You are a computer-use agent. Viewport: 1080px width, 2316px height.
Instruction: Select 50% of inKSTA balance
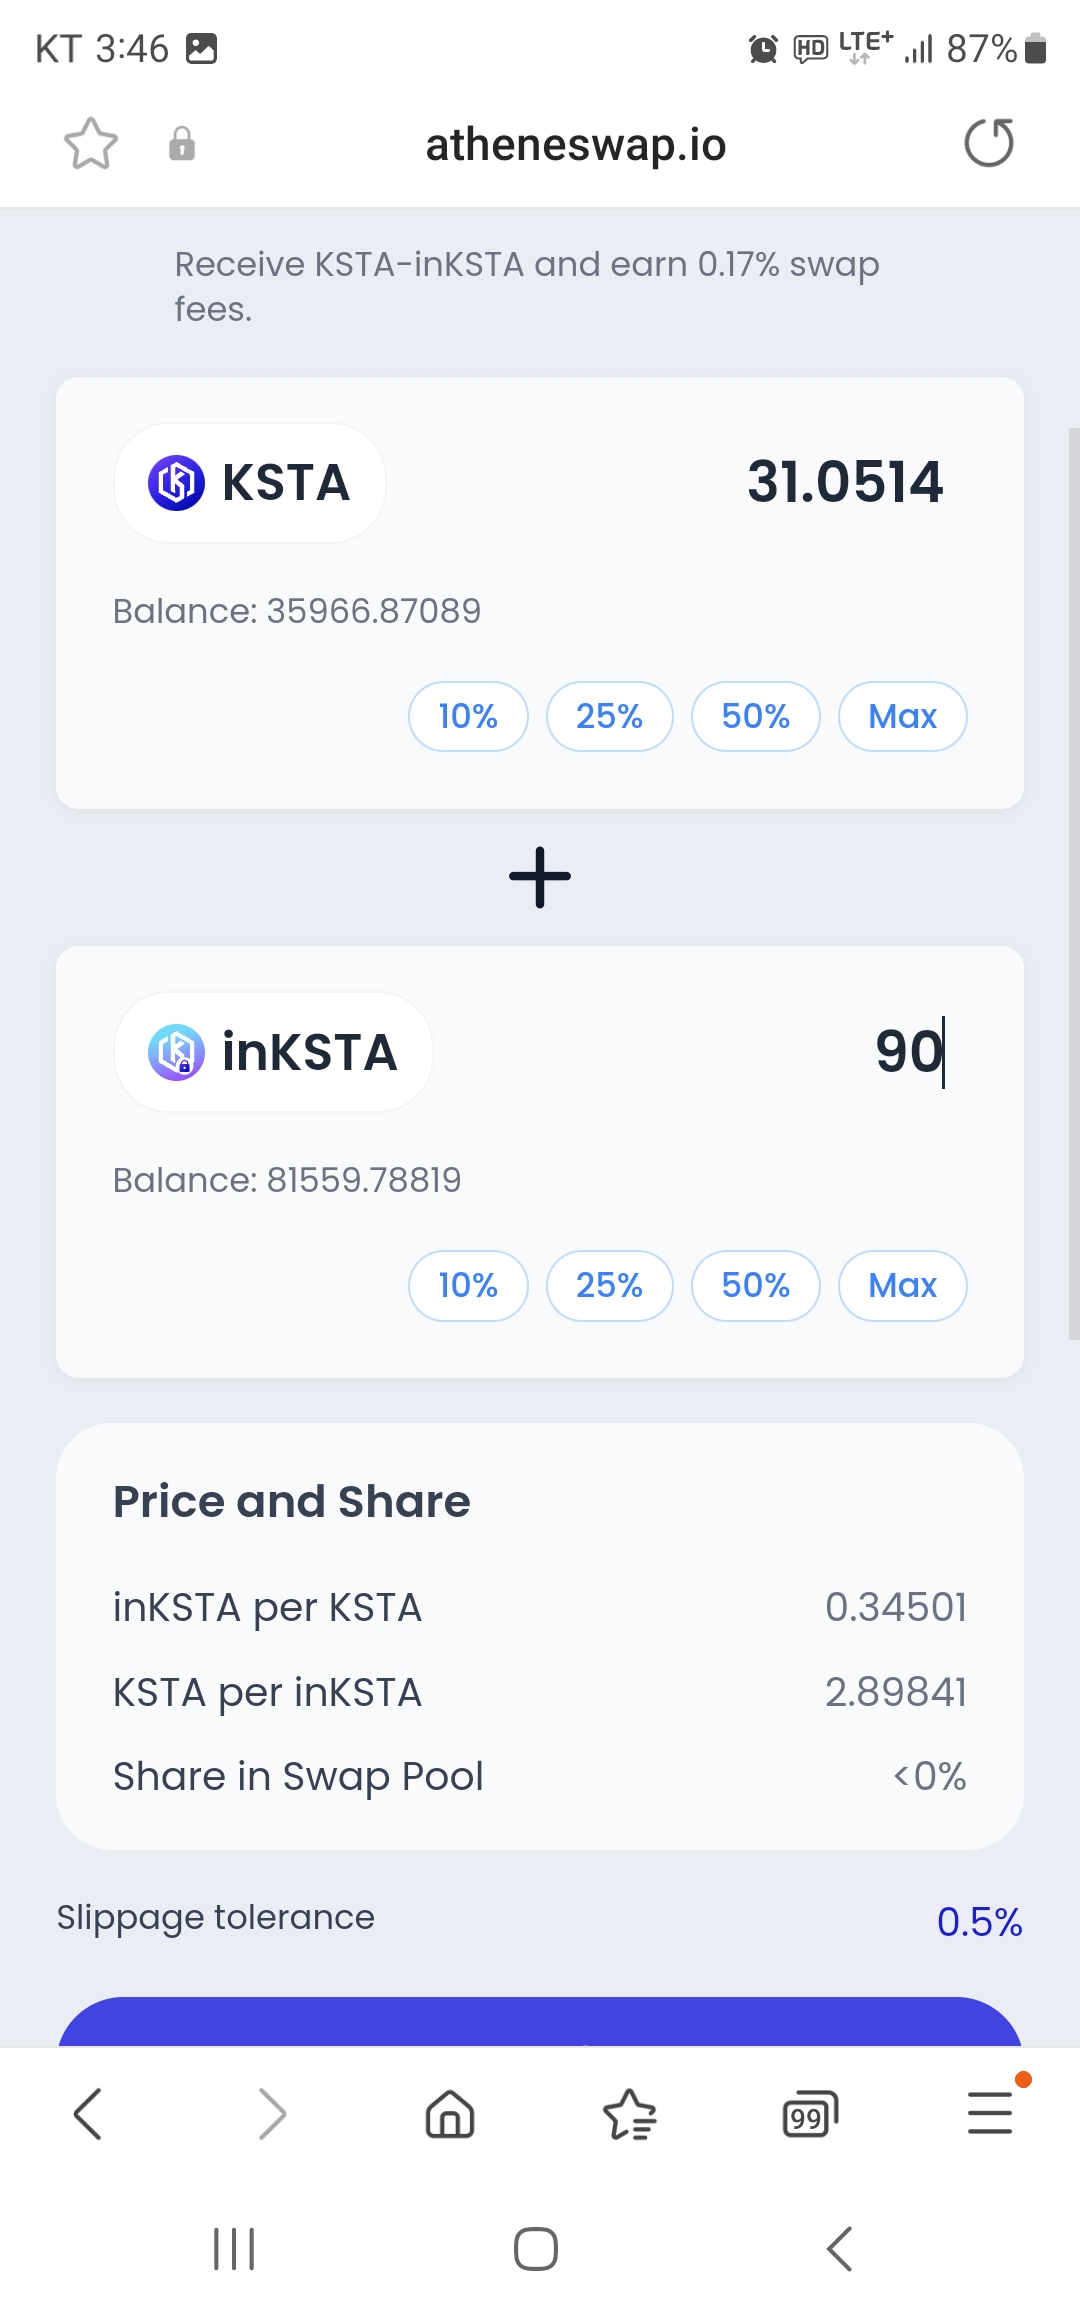point(756,1285)
